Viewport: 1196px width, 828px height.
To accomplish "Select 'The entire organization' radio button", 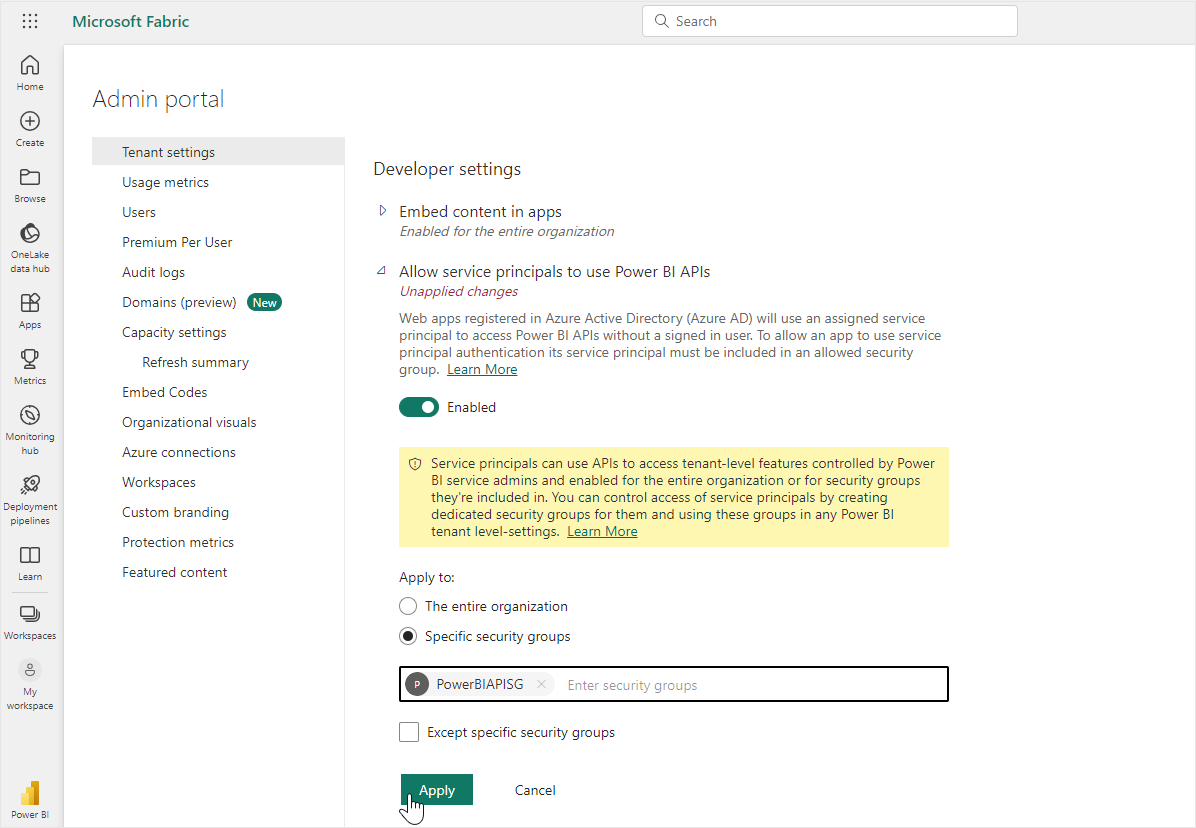I will click(x=408, y=606).
